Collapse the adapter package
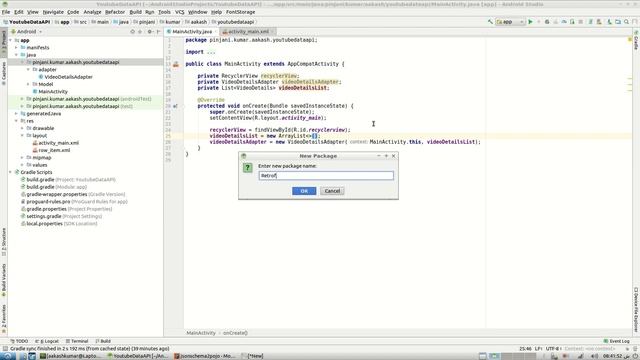Viewport: 640px width, 360px height. point(29,70)
